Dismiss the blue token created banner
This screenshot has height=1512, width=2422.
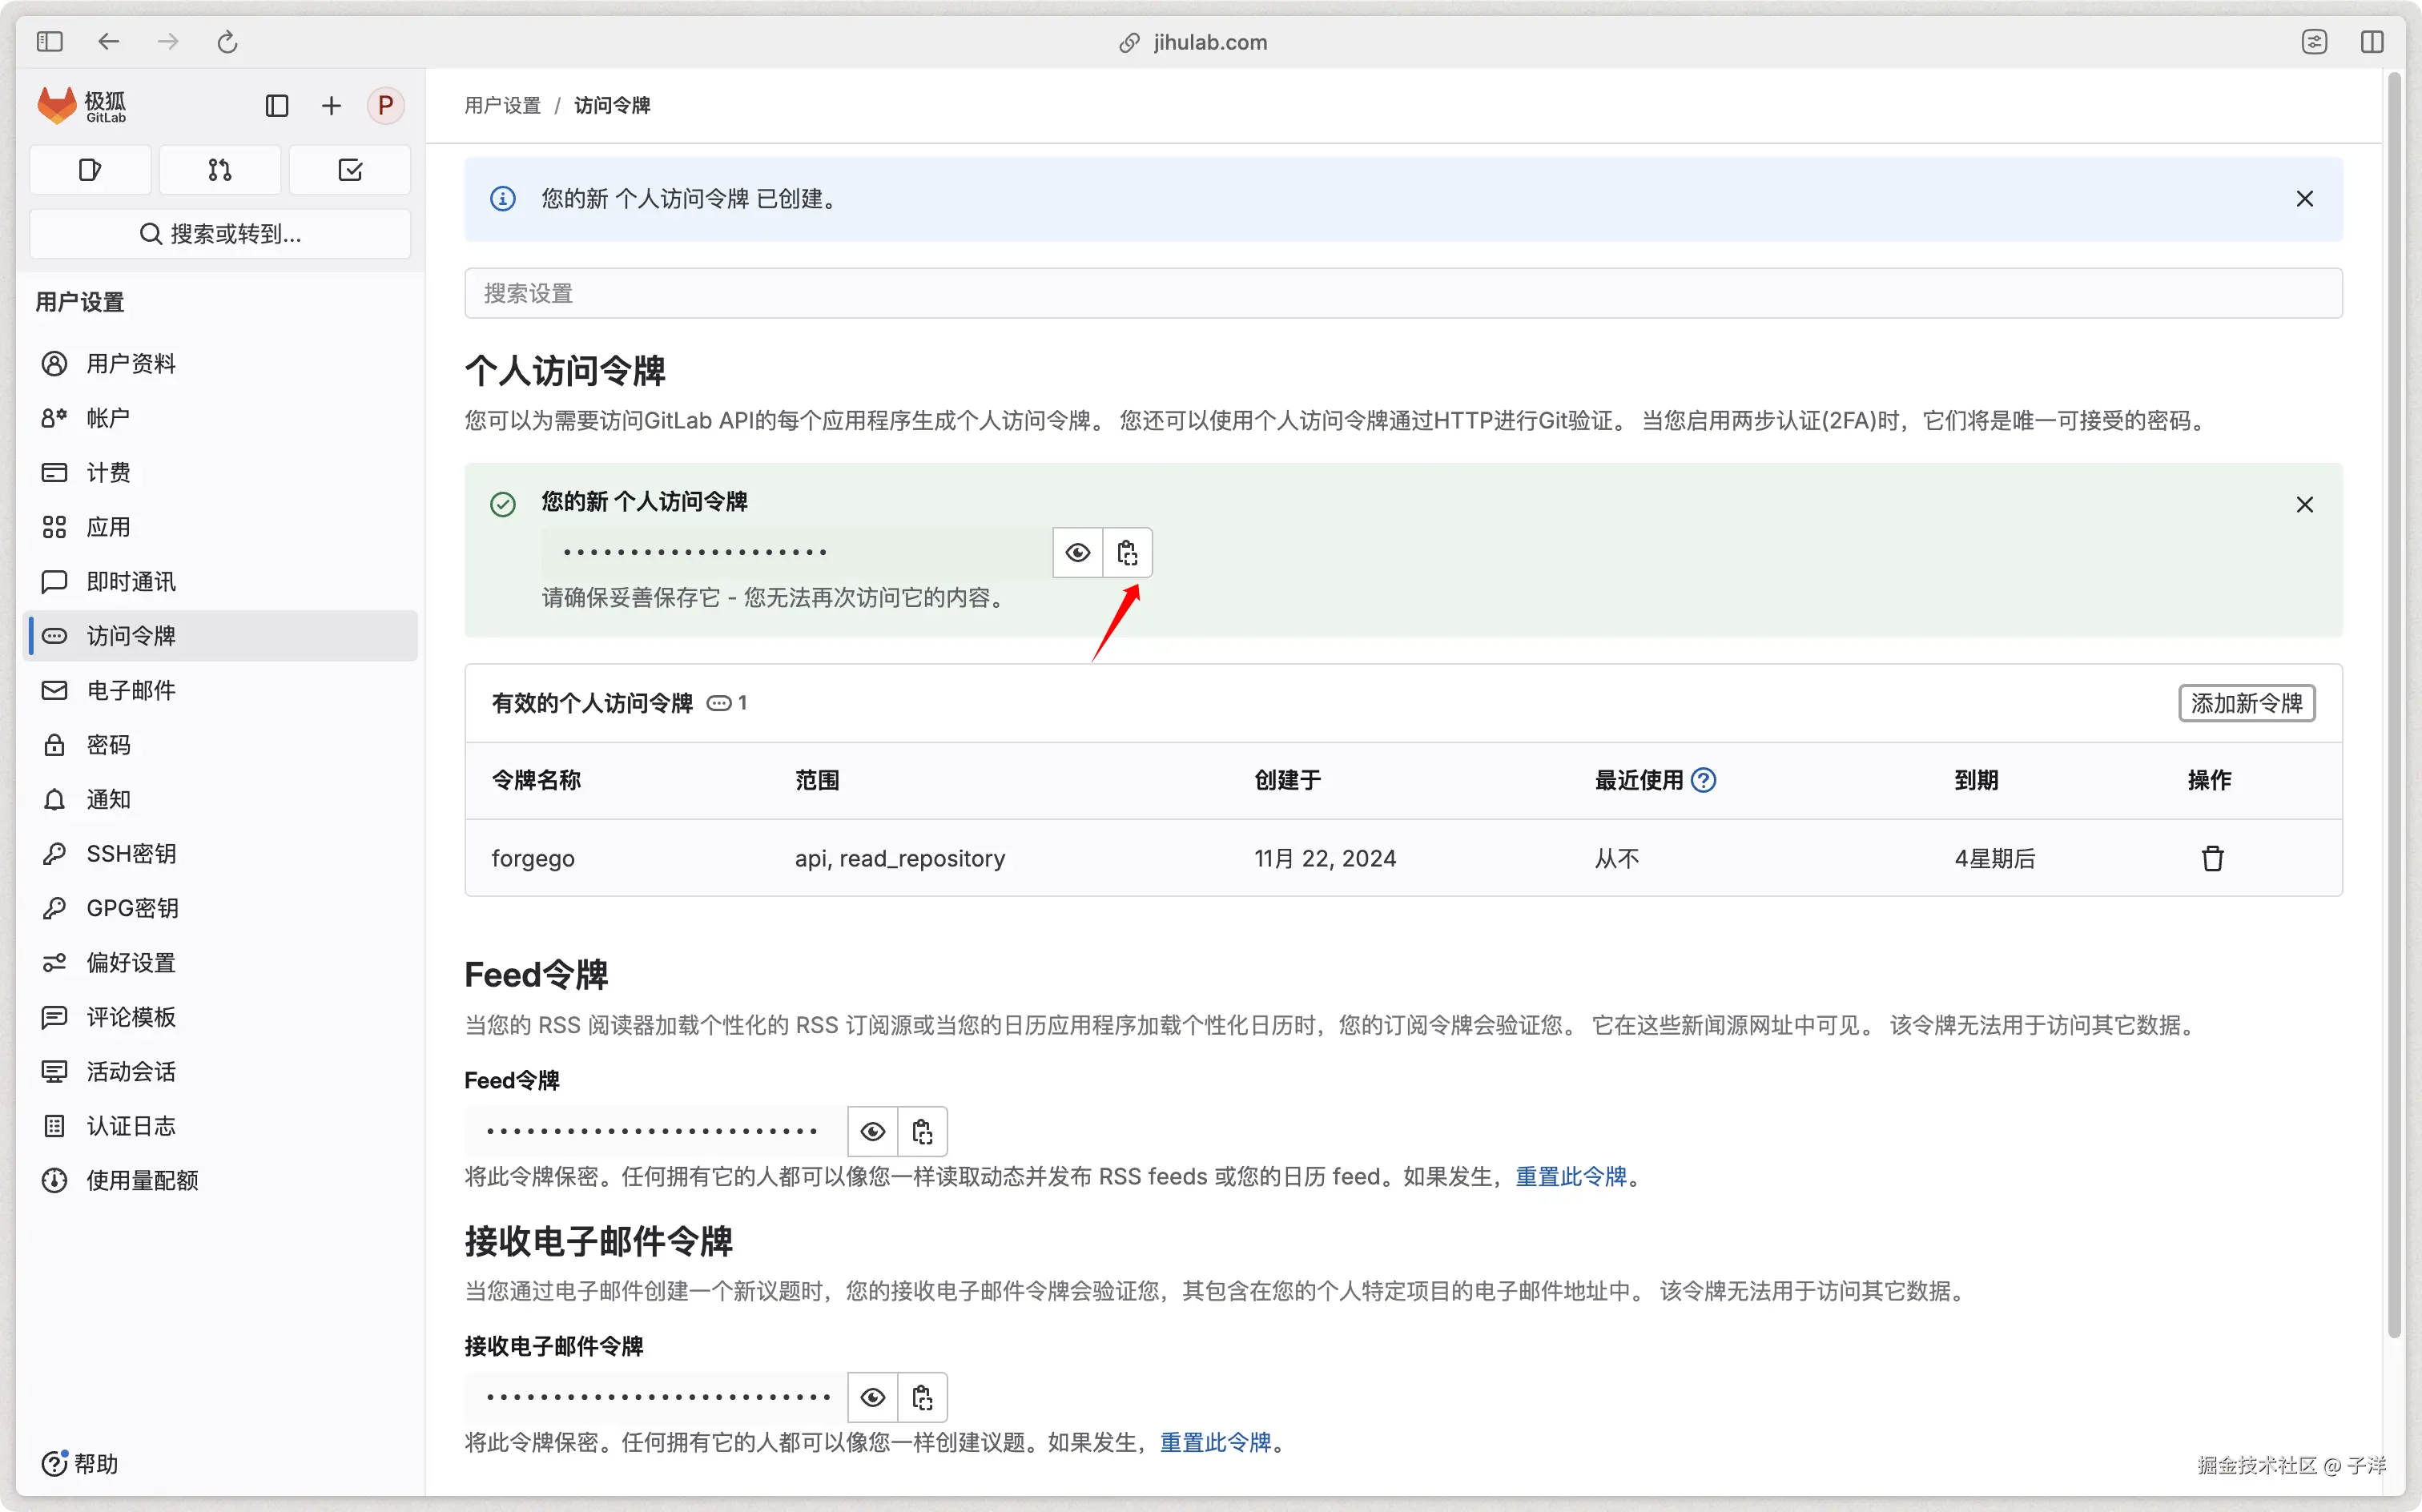[2304, 199]
